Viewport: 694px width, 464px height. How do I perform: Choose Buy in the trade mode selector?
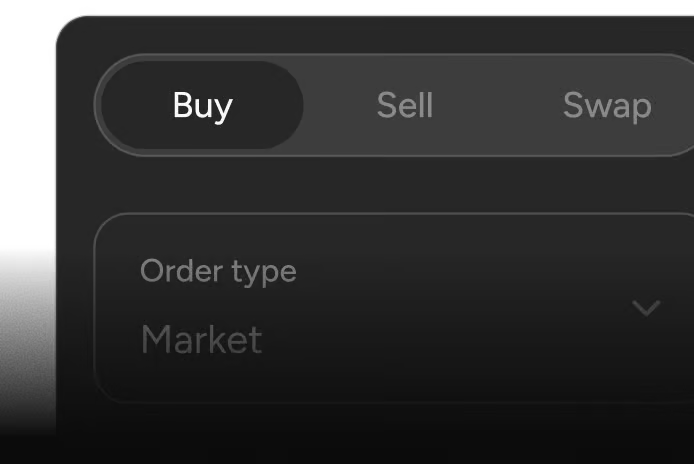pos(202,105)
